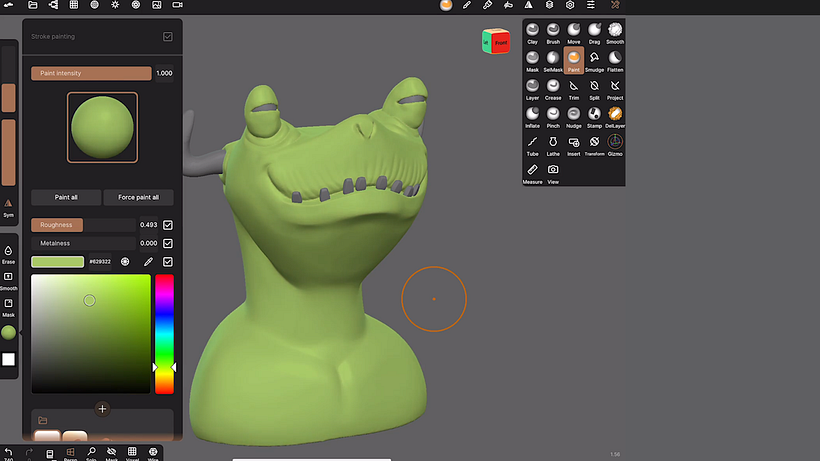Screen dimensions: 820x461
Task: Toggle Erase mode in left sidebar
Action: click(x=8, y=255)
